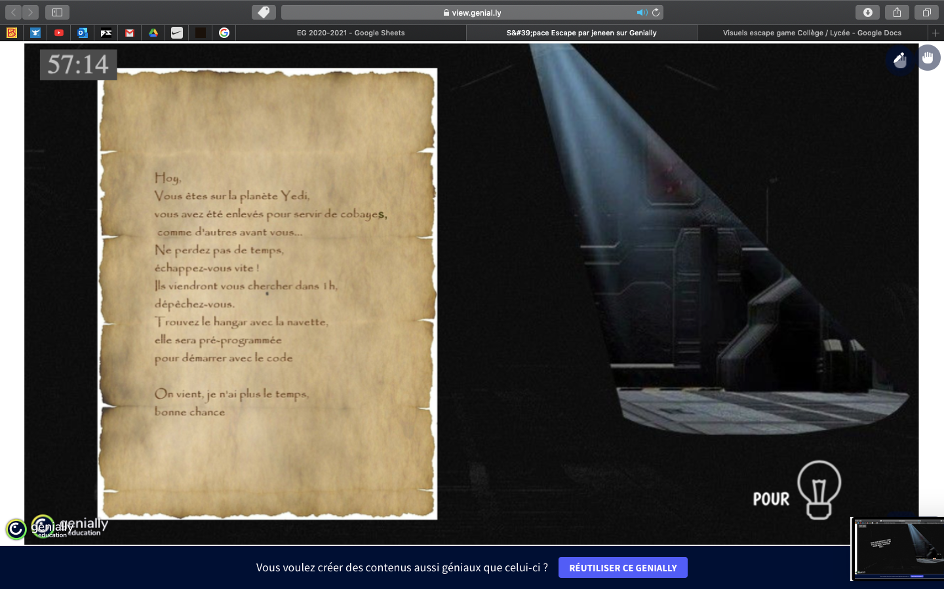Click the line "On vient, je n'ai plus le temps,"
This screenshot has width=945, height=589.
(x=231, y=394)
